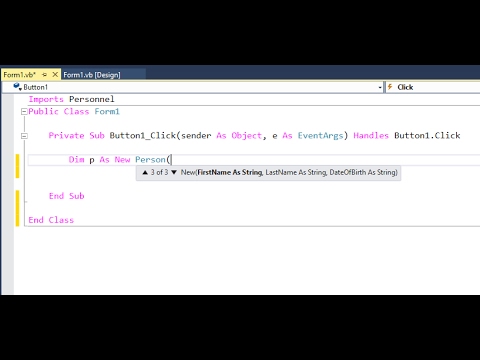The image size is (480, 360).
Task: Click the Person type name
Action: click(150, 160)
